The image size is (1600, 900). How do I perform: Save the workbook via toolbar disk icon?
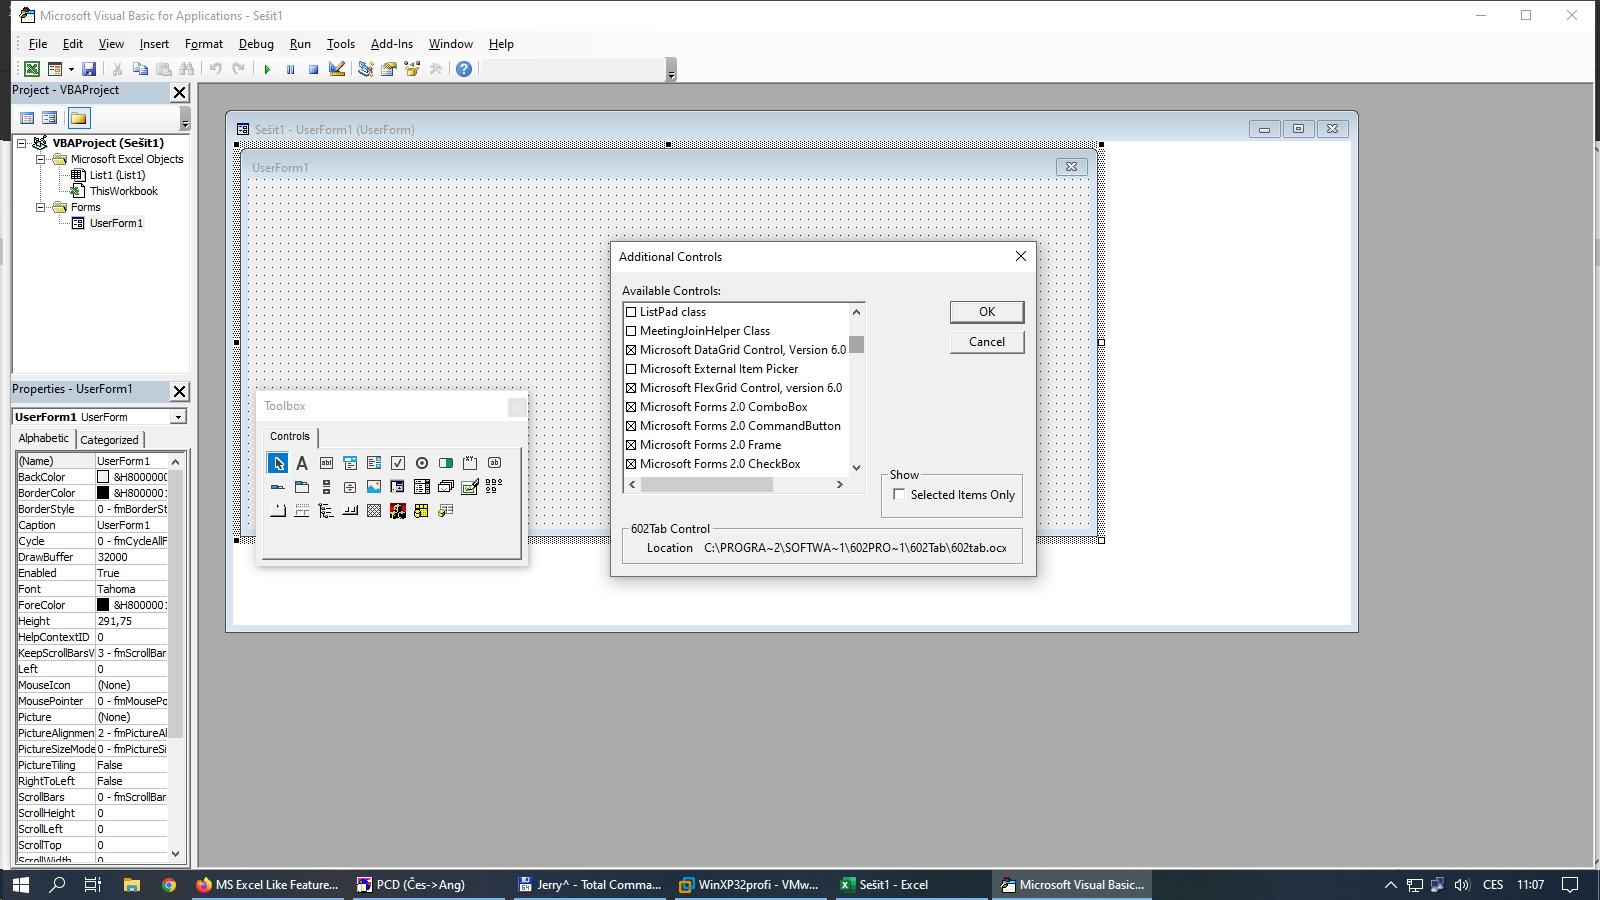coord(89,69)
